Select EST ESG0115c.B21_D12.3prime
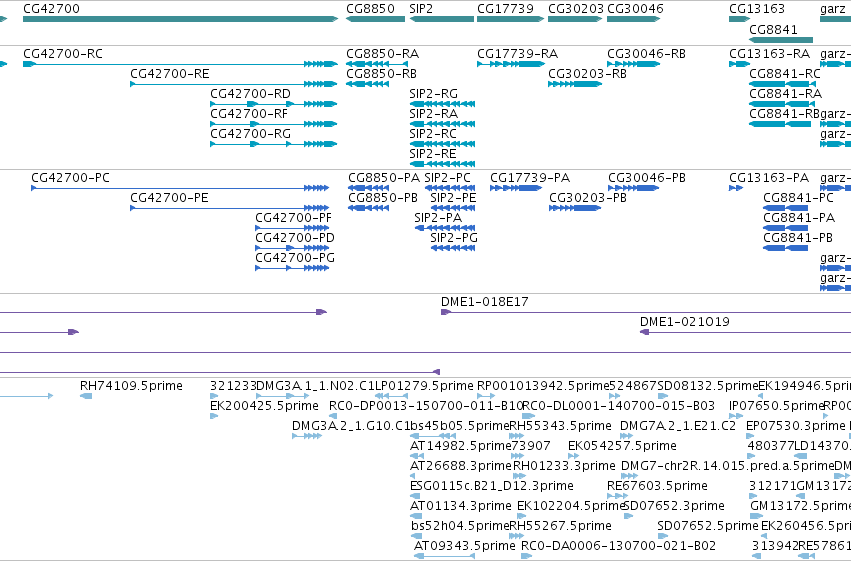This screenshot has width=851, height=561. pyautogui.click(x=415, y=496)
